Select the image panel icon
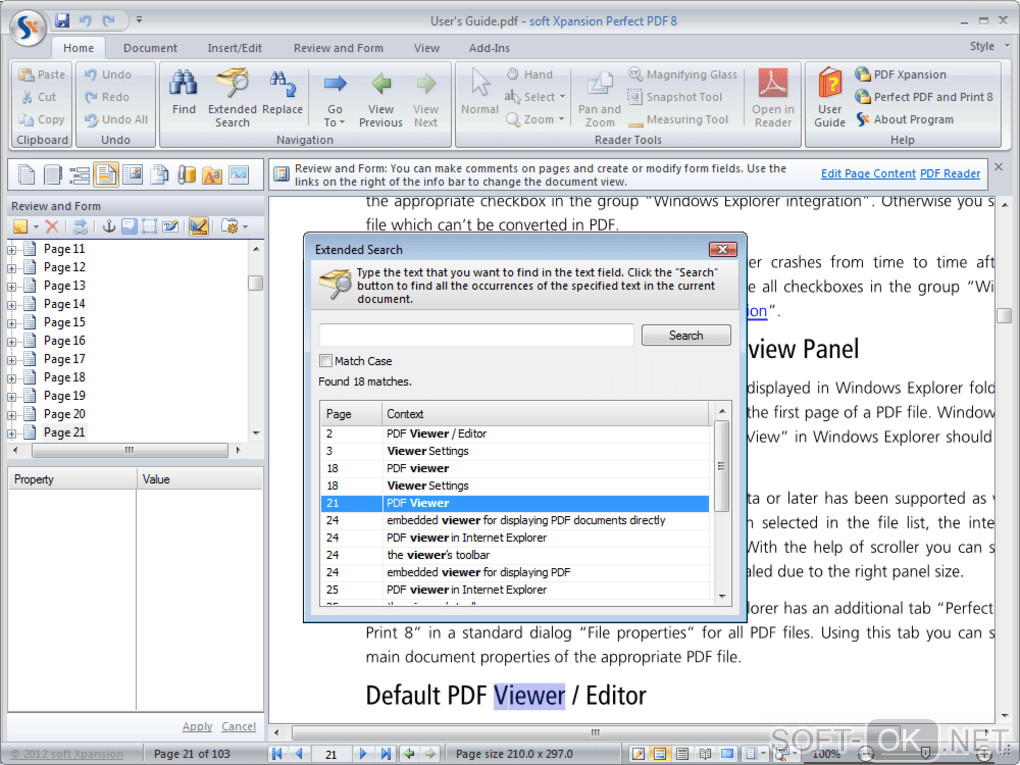The width and height of the screenshot is (1020, 765). coord(132,174)
